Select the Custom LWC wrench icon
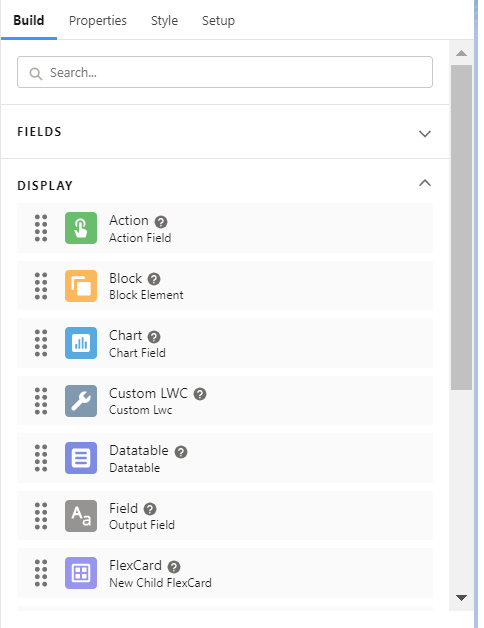 tap(81, 401)
